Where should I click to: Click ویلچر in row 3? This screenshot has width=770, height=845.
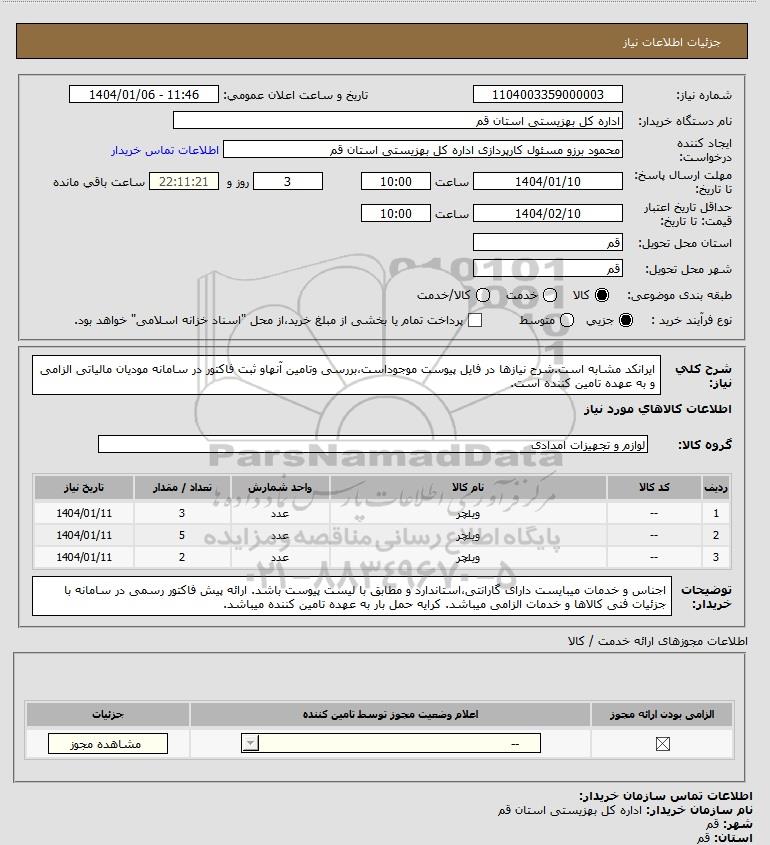coord(468,558)
